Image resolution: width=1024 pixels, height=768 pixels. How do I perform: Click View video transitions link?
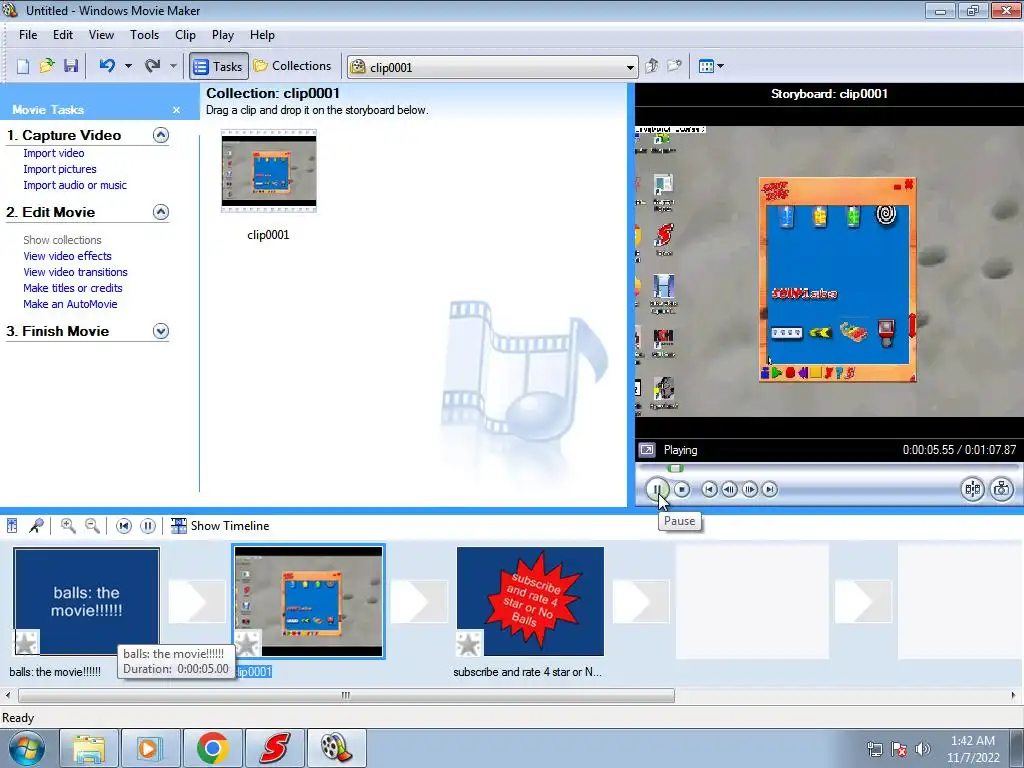pos(76,272)
